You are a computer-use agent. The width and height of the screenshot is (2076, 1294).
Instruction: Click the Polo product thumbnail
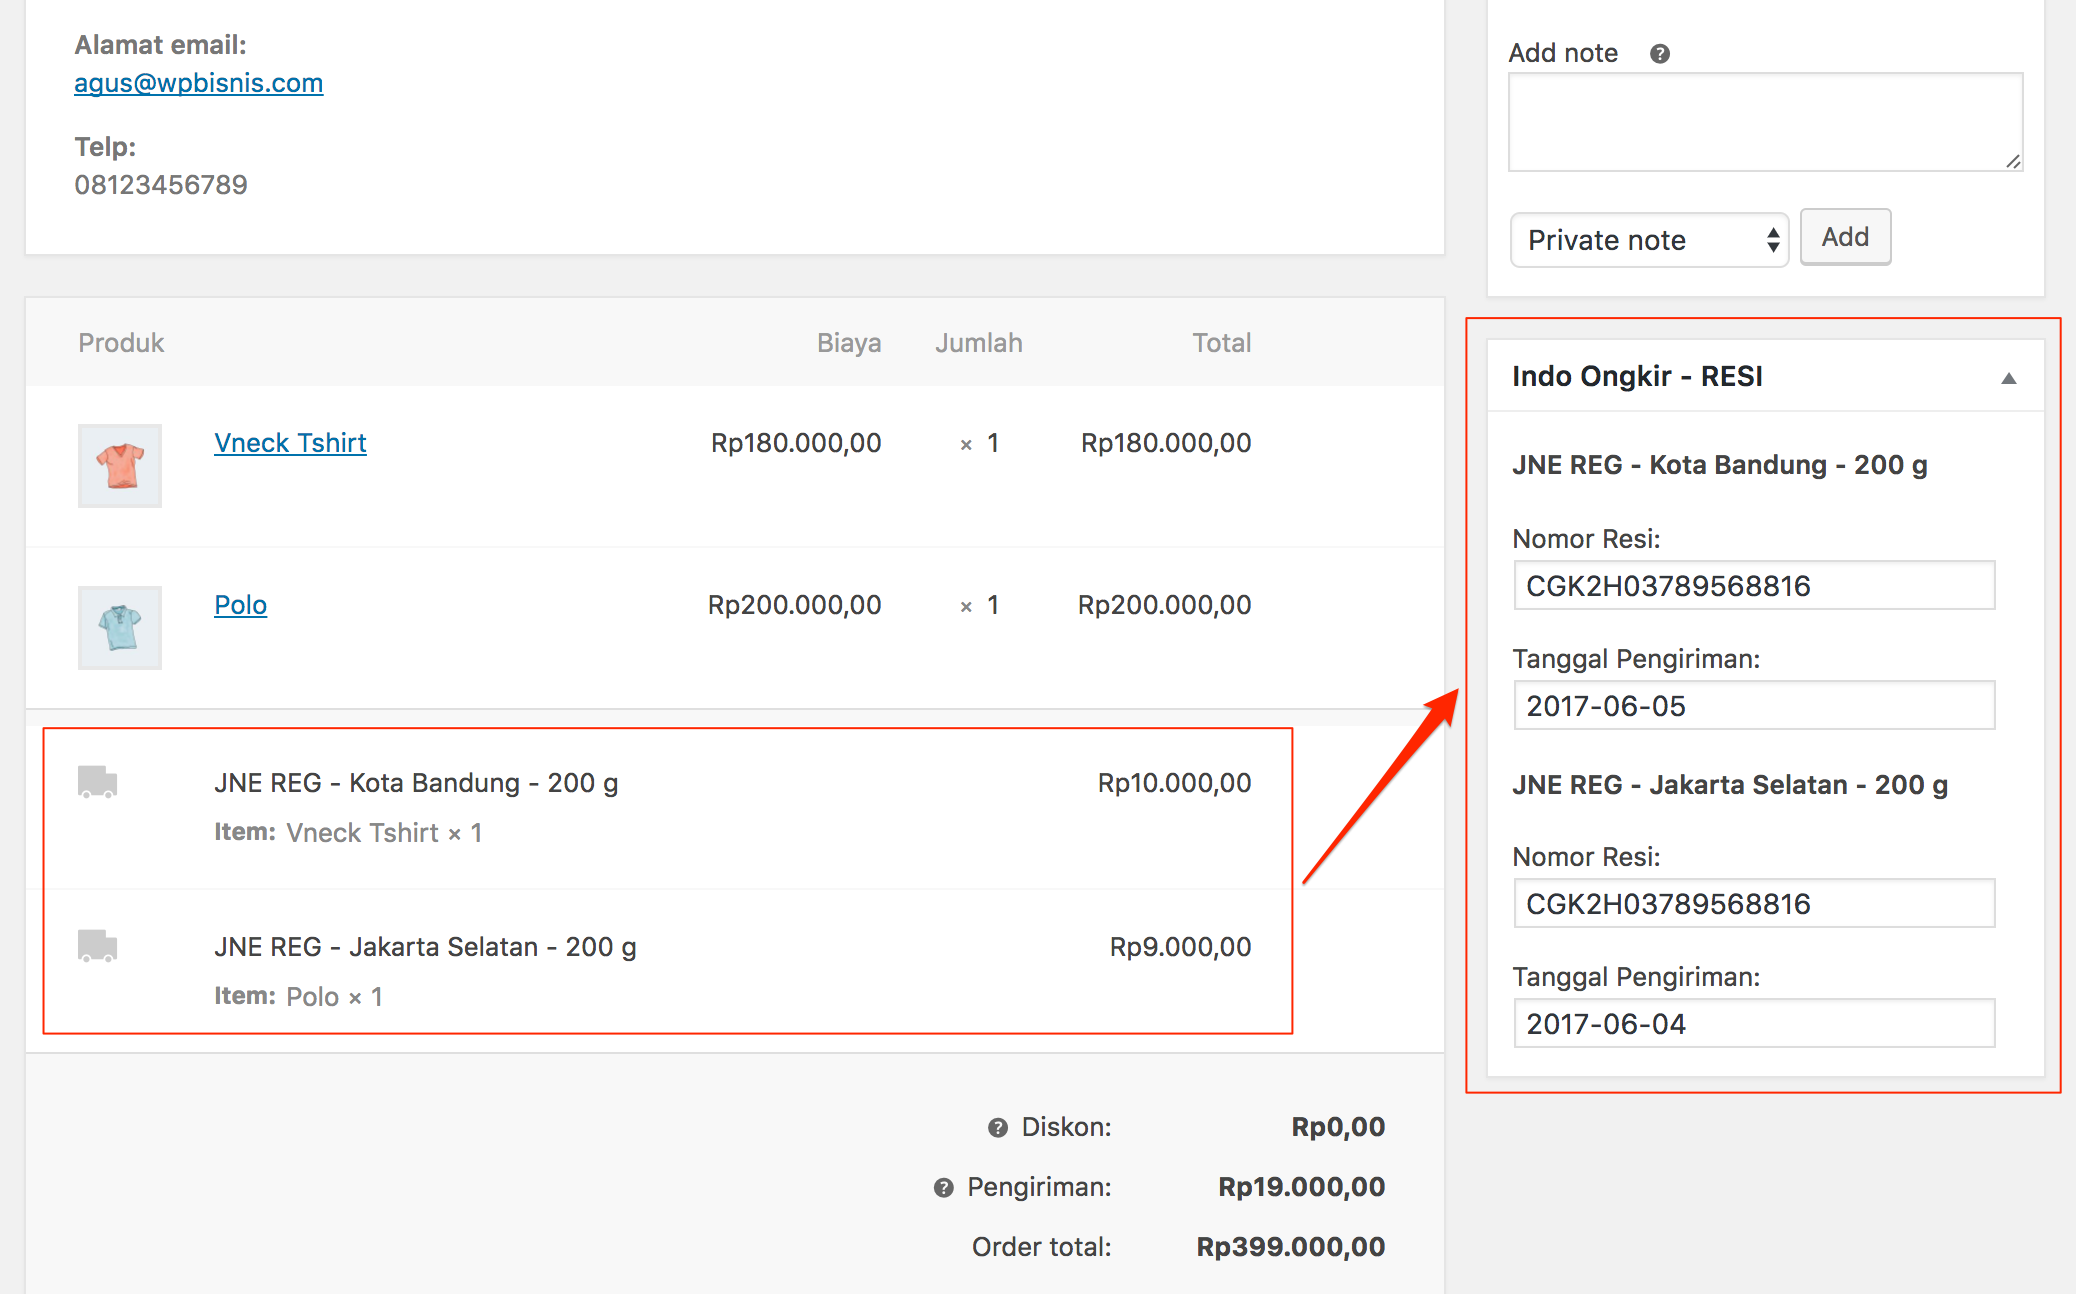click(x=120, y=628)
